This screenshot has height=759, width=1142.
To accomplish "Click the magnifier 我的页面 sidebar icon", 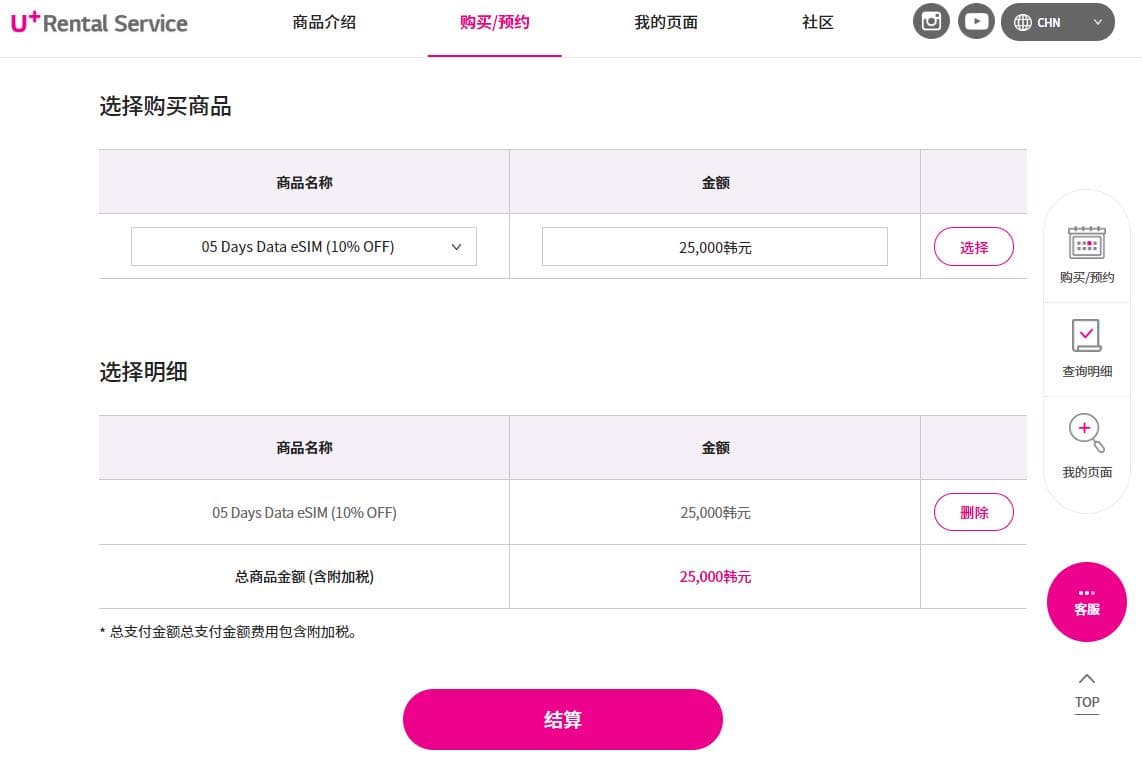I will click(x=1087, y=433).
